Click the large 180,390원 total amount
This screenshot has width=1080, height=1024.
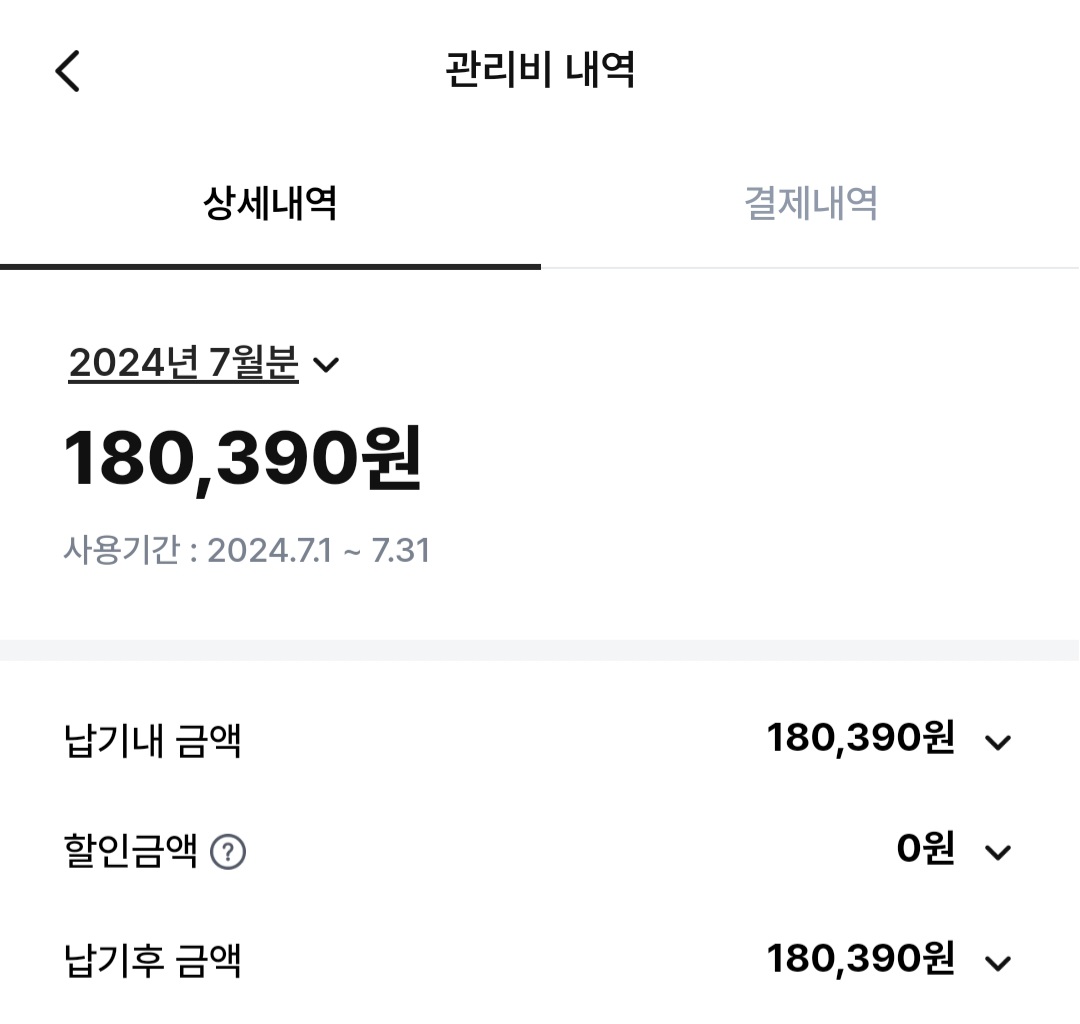click(243, 459)
